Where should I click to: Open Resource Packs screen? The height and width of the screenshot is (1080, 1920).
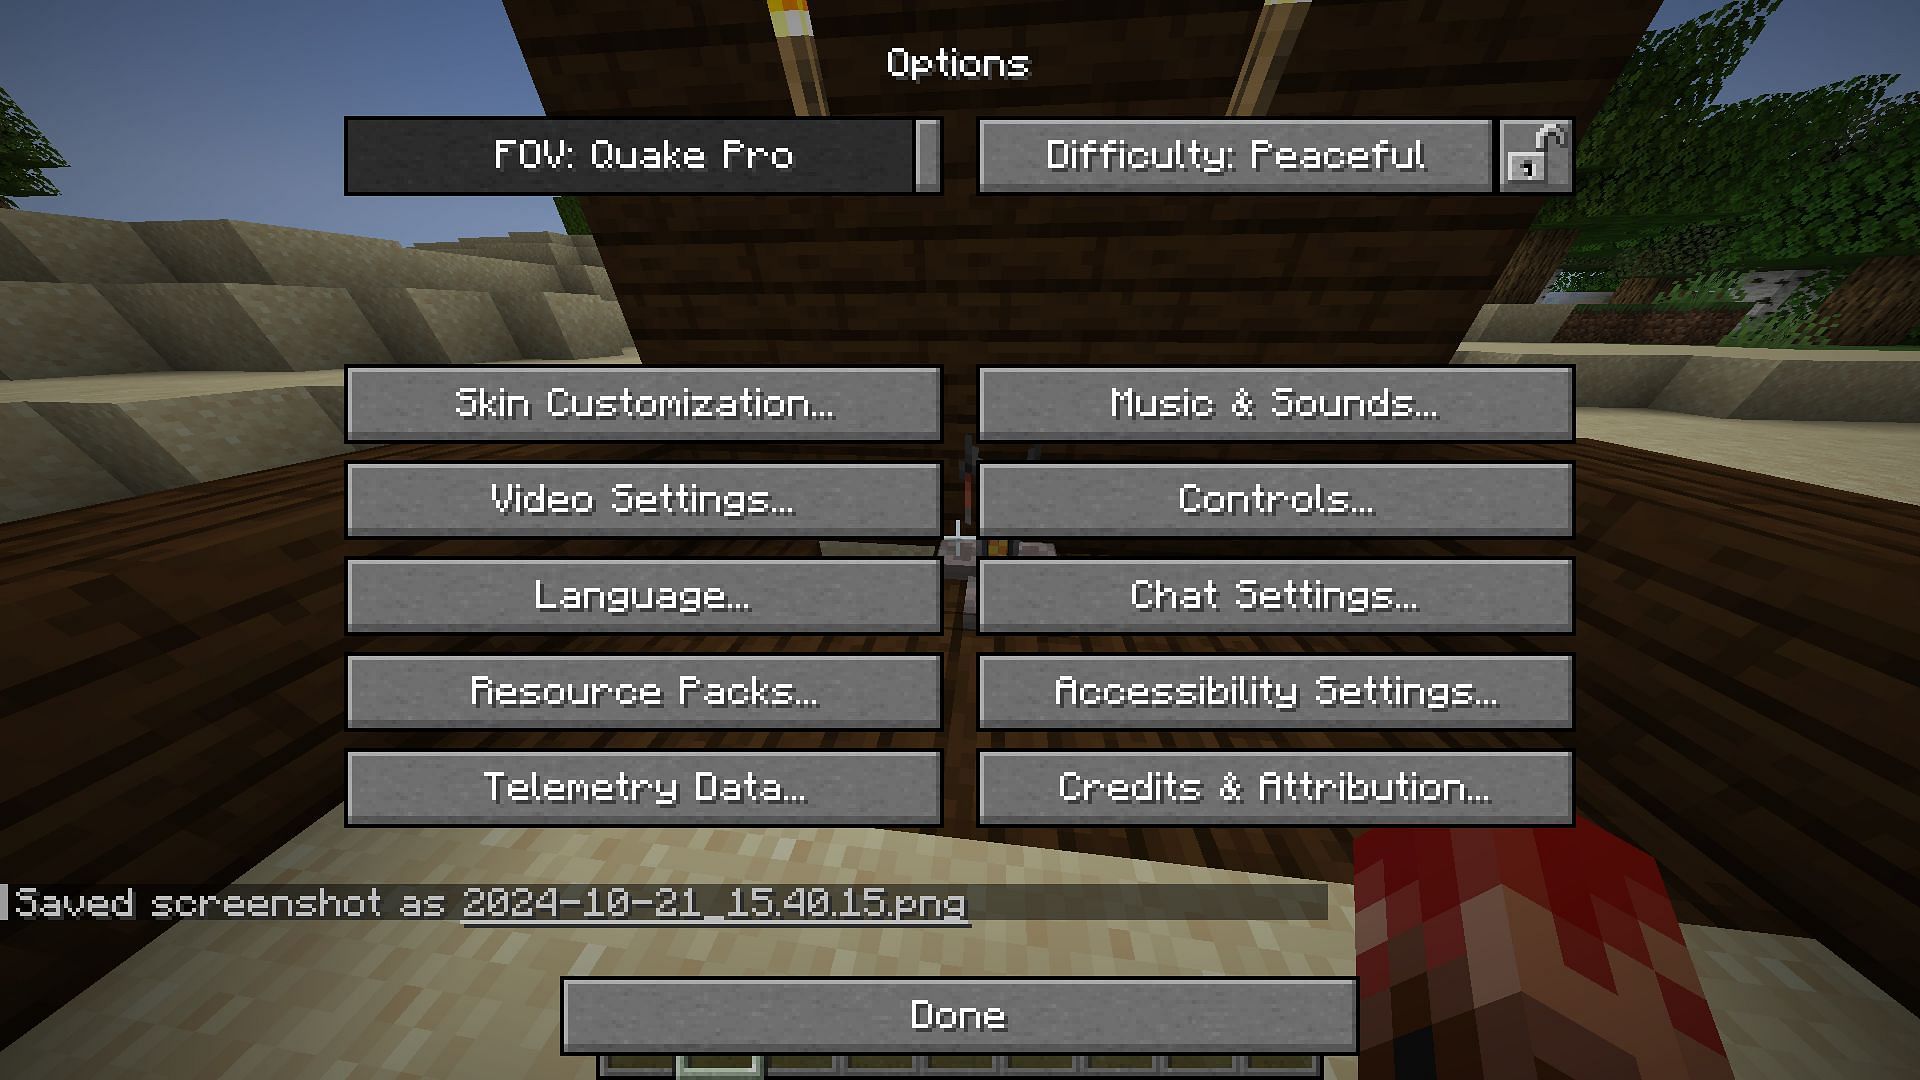click(644, 691)
